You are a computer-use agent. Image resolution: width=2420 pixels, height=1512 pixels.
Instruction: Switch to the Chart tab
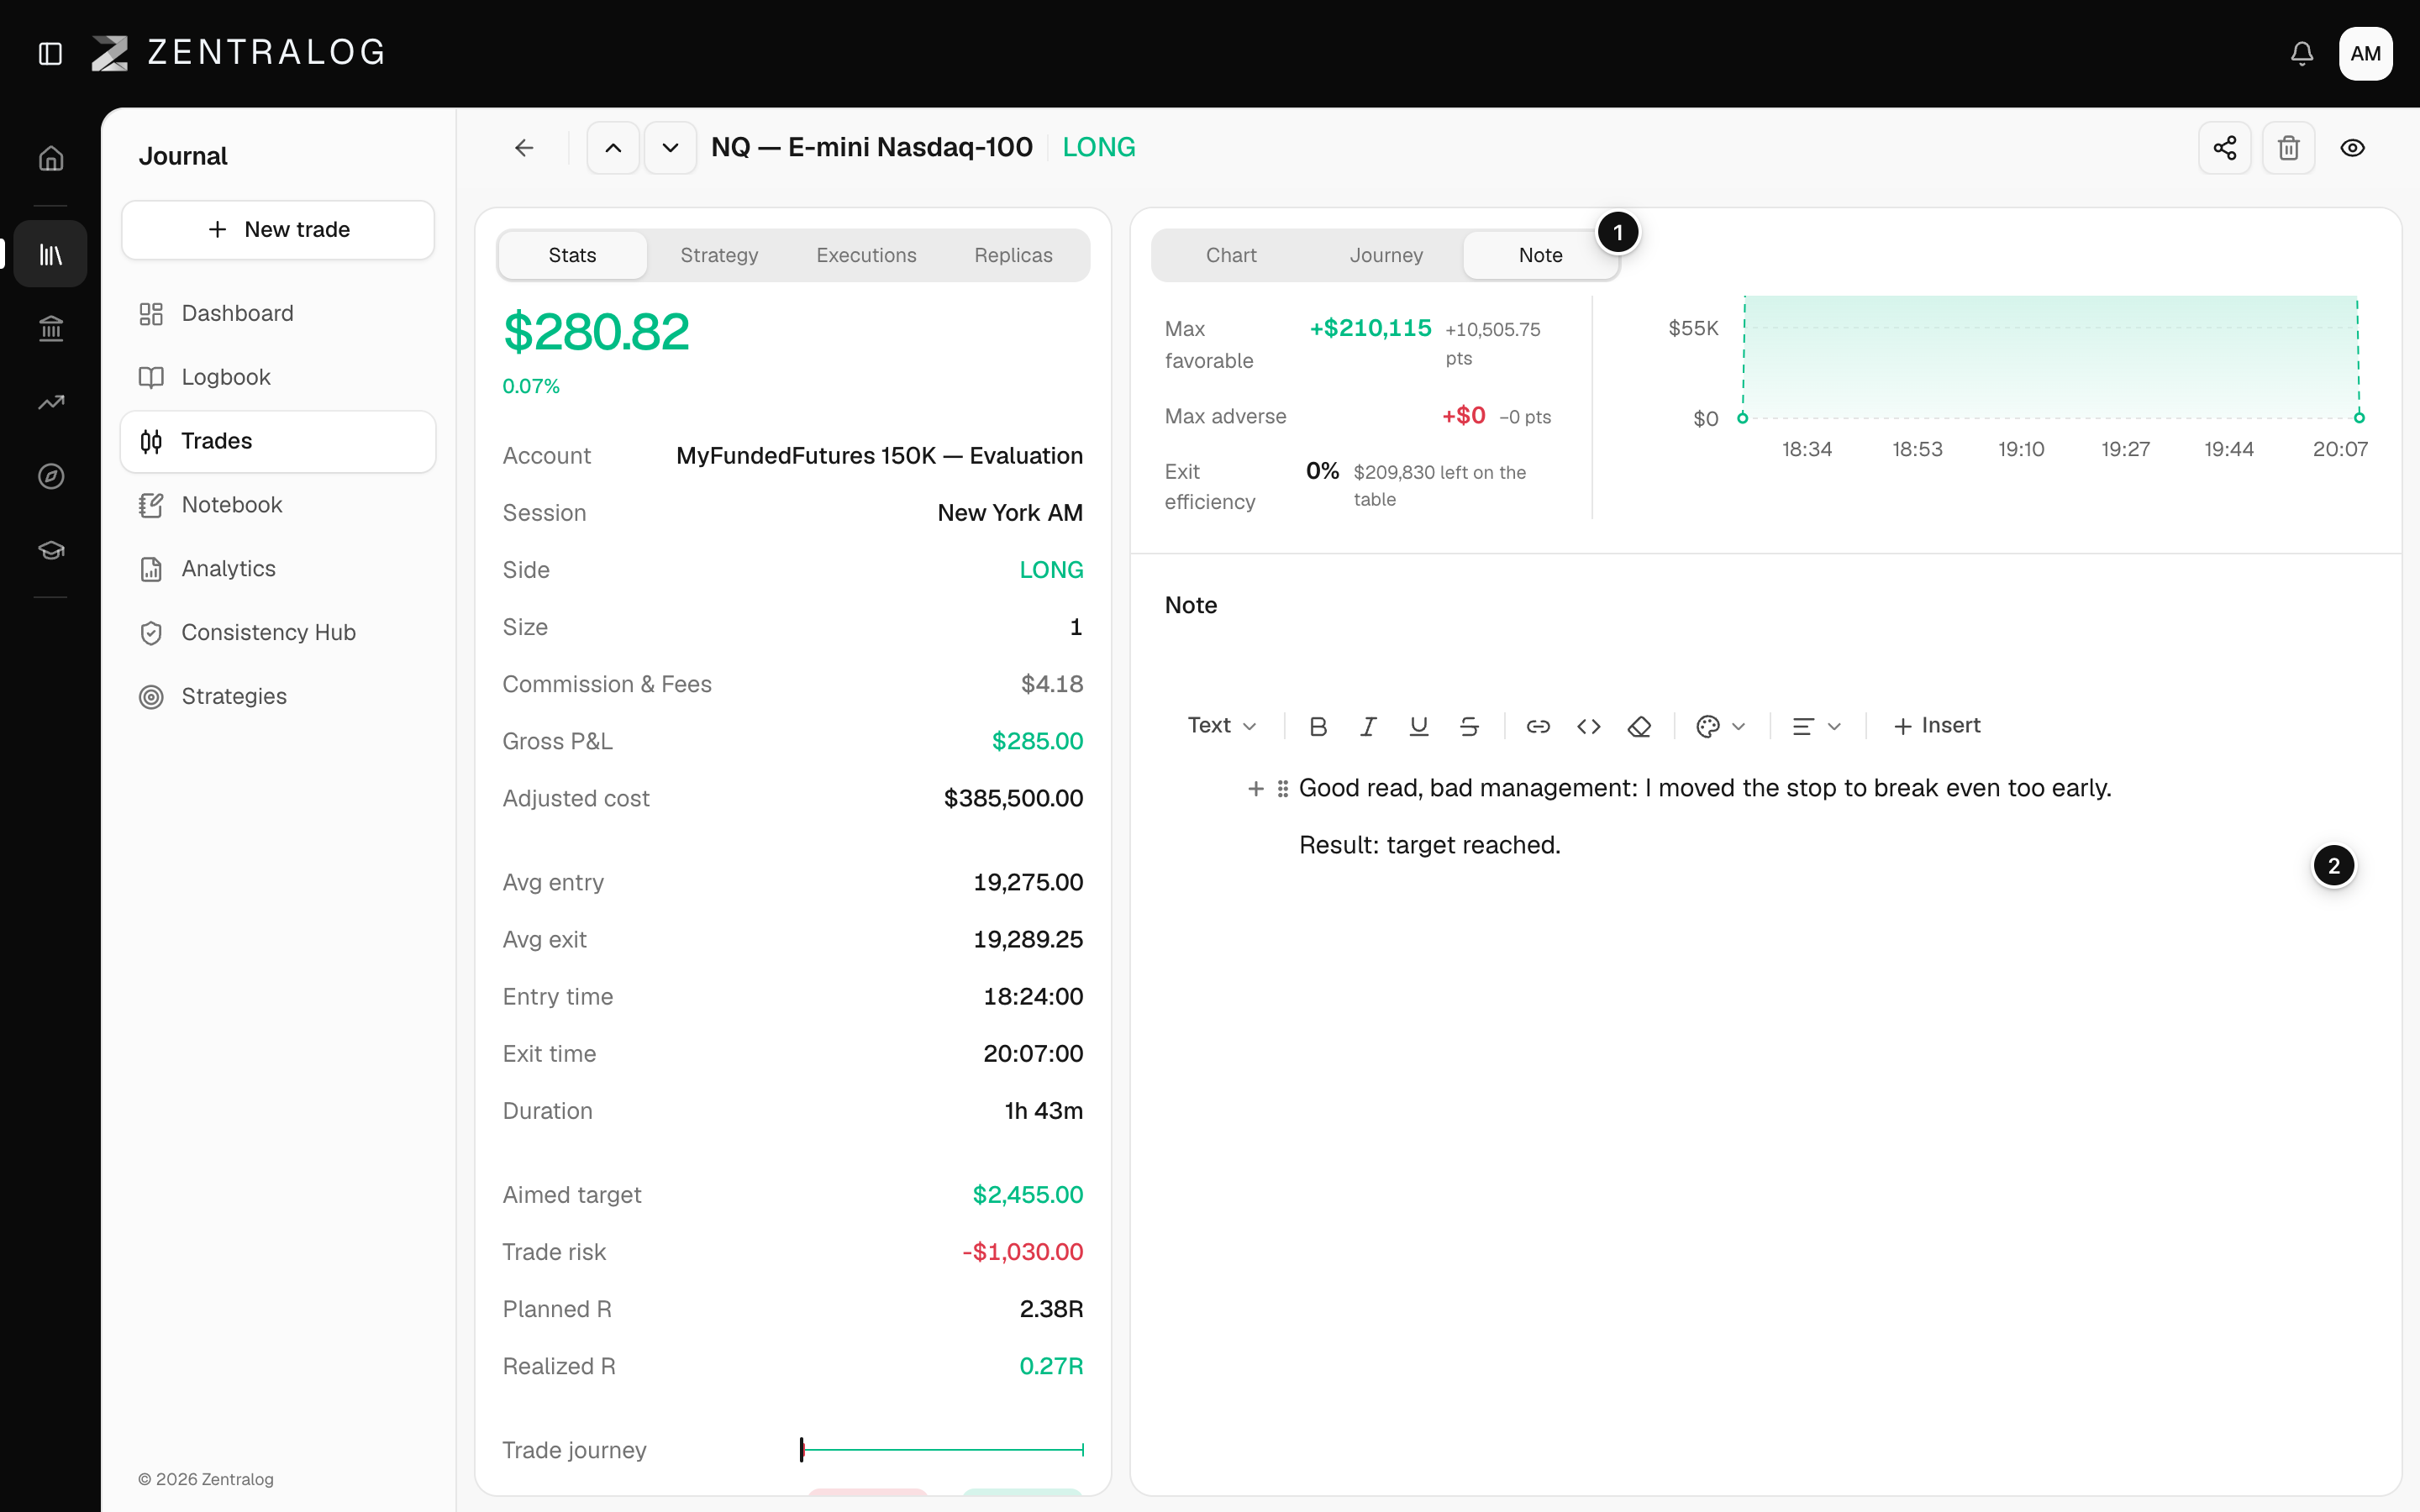(1231, 255)
